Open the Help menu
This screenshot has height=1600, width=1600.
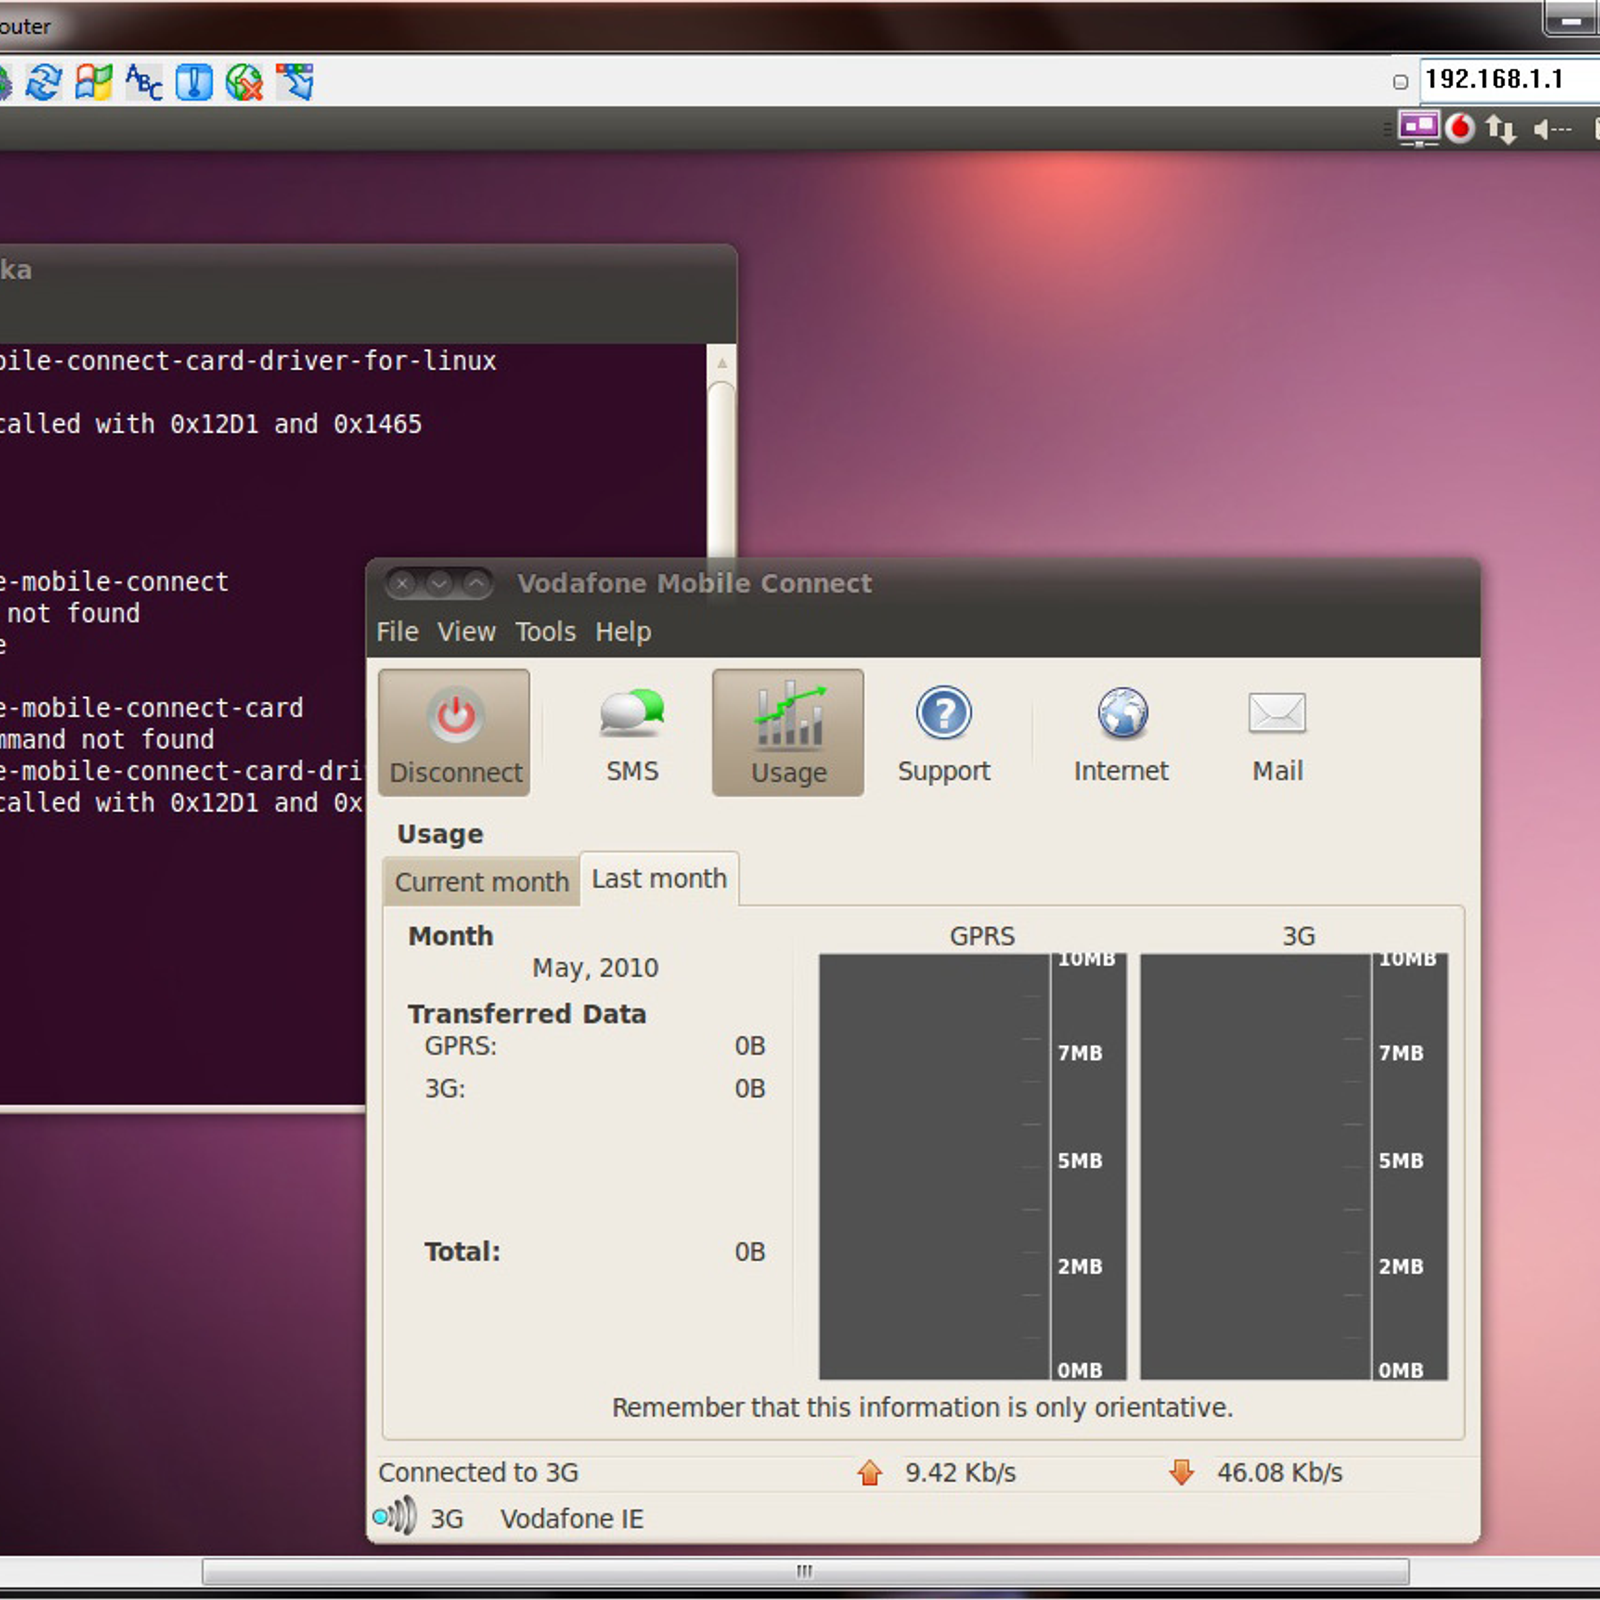coord(623,632)
